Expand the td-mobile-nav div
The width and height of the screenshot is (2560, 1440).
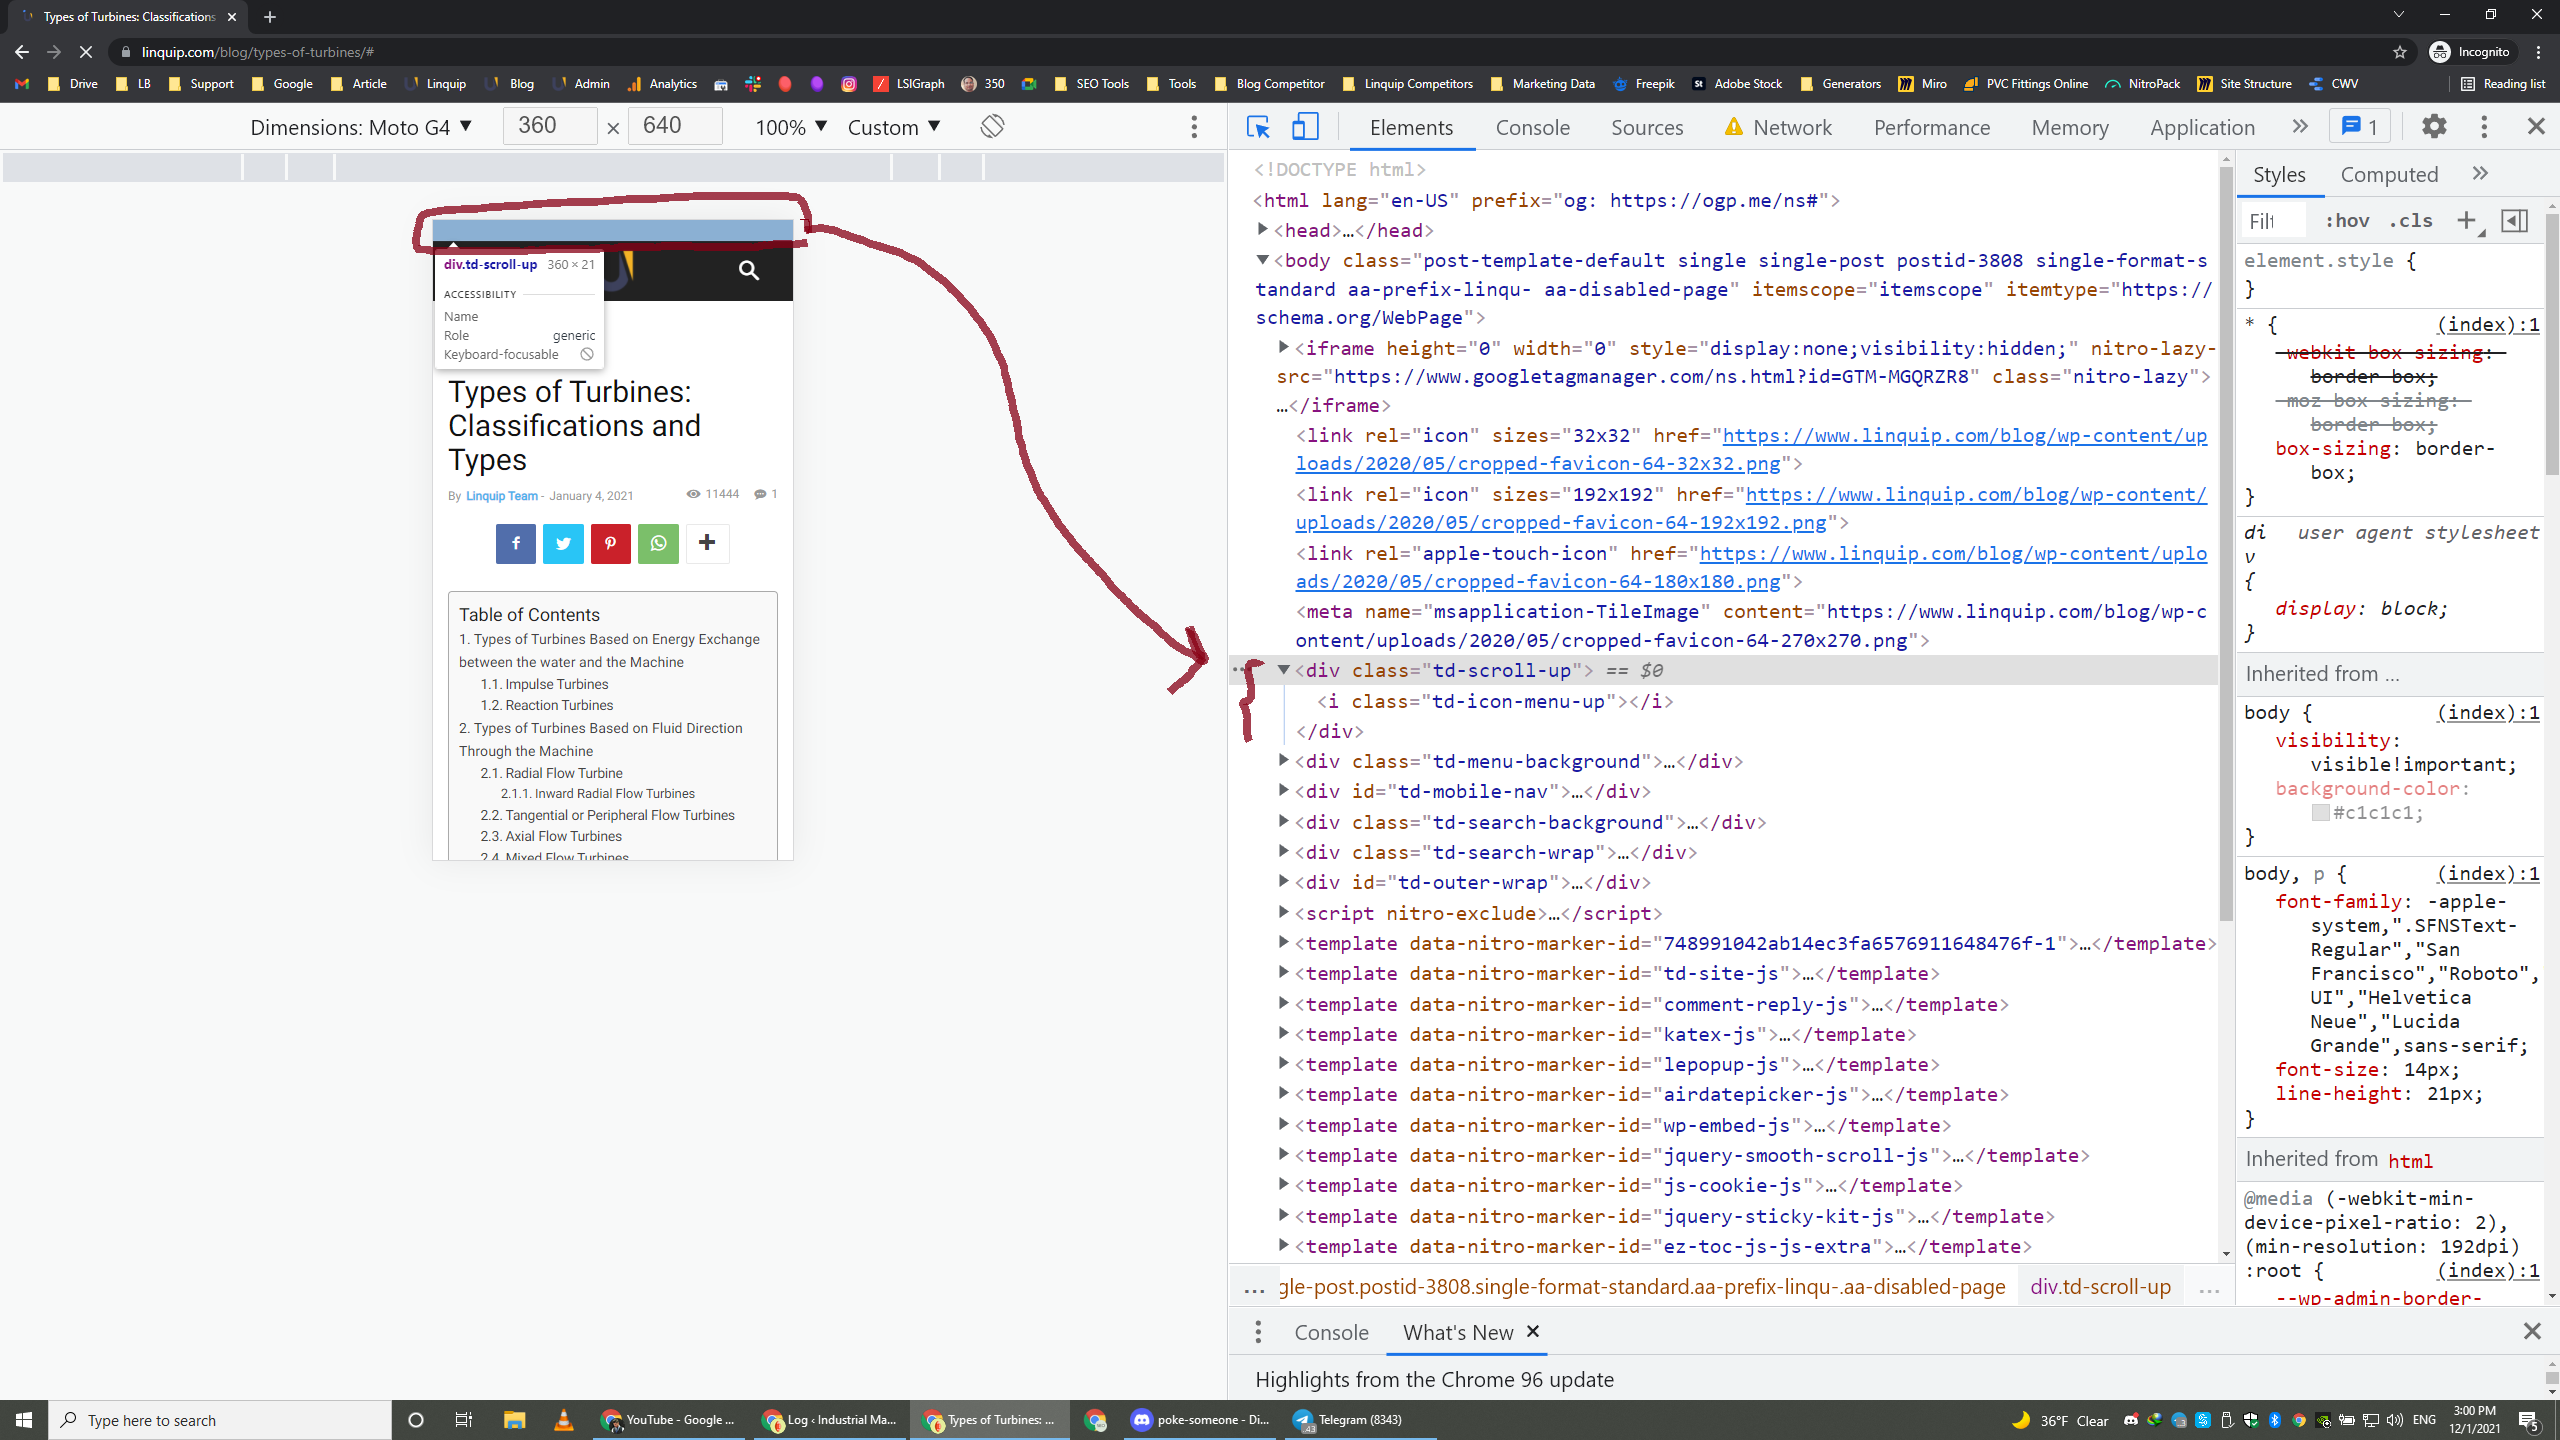click(x=1284, y=791)
